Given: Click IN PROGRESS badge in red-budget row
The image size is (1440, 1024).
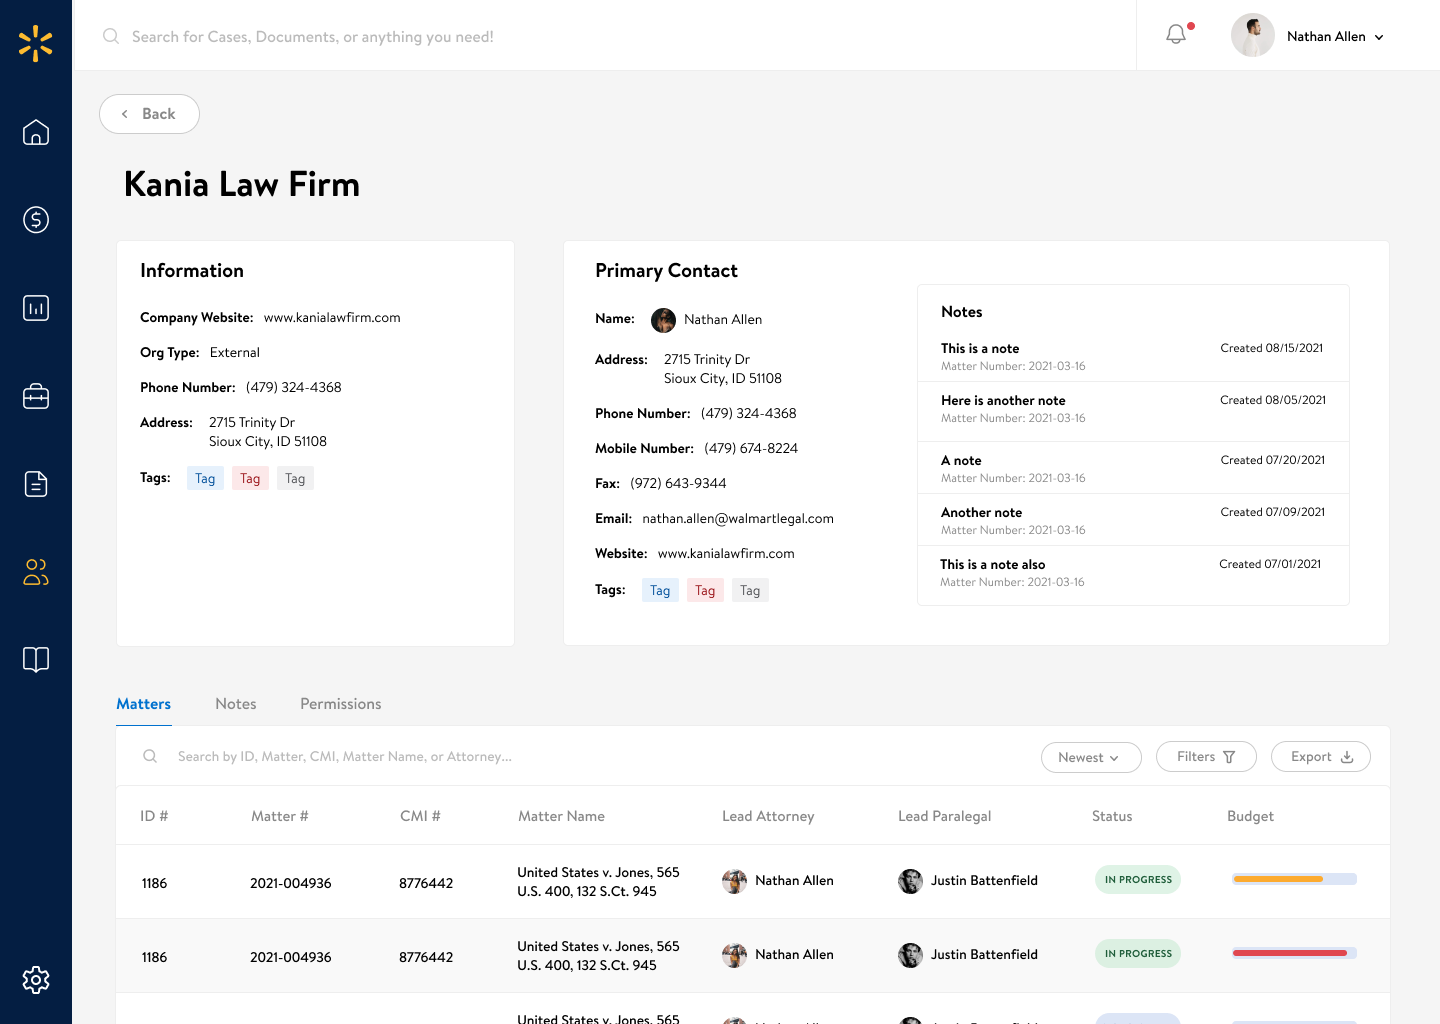Looking at the screenshot, I should click(x=1138, y=954).
